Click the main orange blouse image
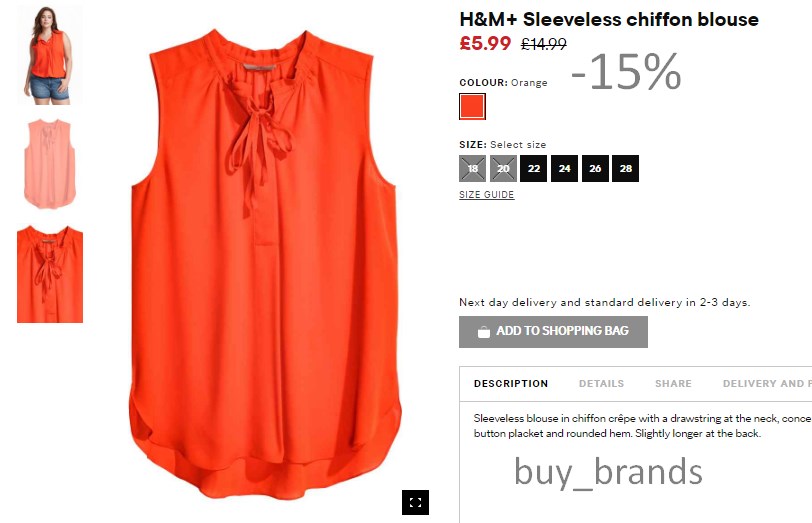 point(264,264)
